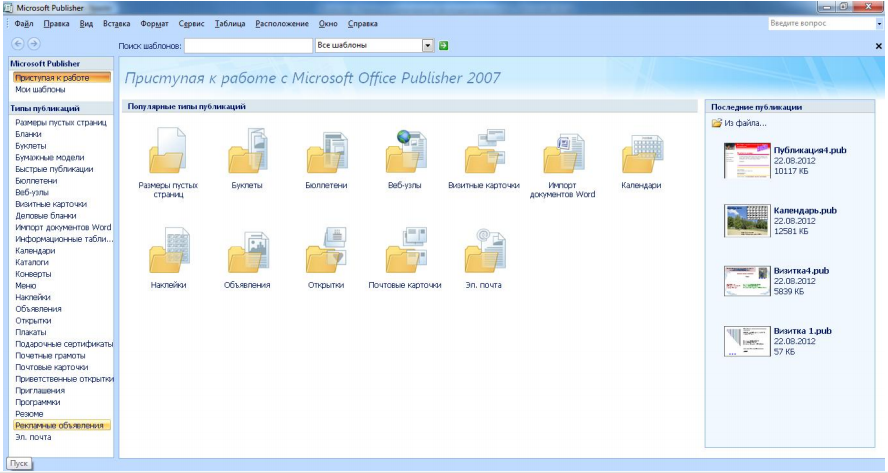Click the Поиск шаблонов search field
This screenshot has height=473, width=888.
click(249, 45)
